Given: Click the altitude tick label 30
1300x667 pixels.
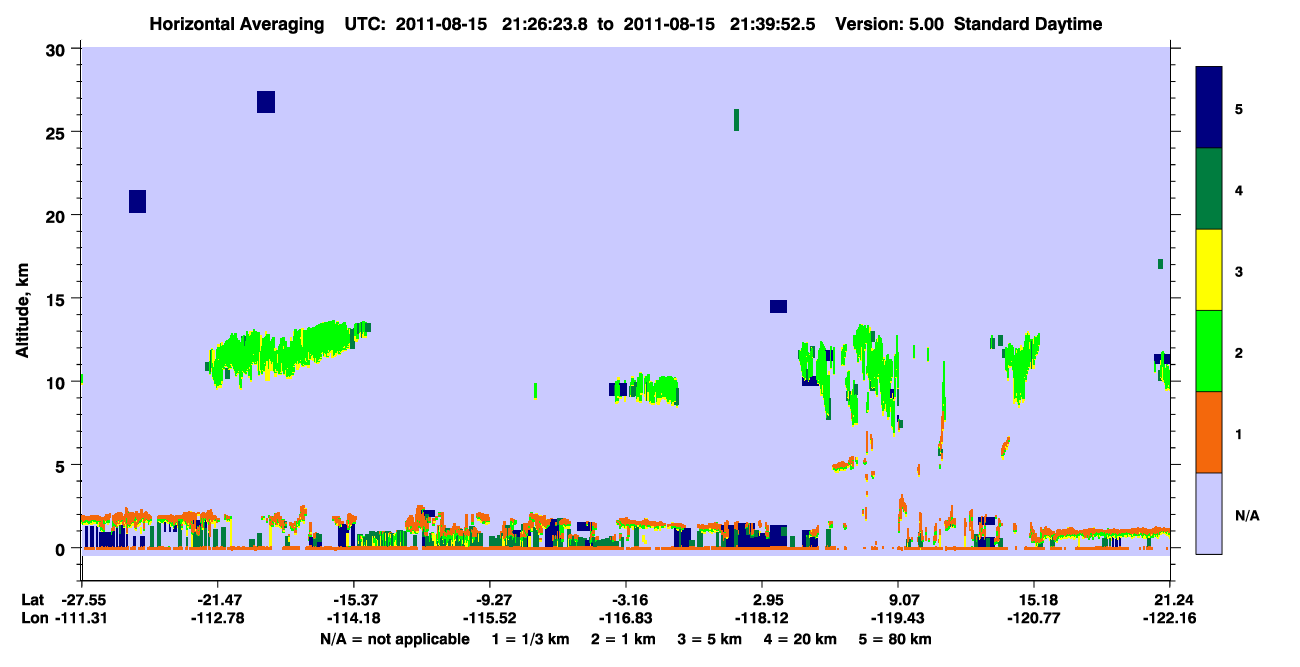Looking at the screenshot, I should 58,50.
